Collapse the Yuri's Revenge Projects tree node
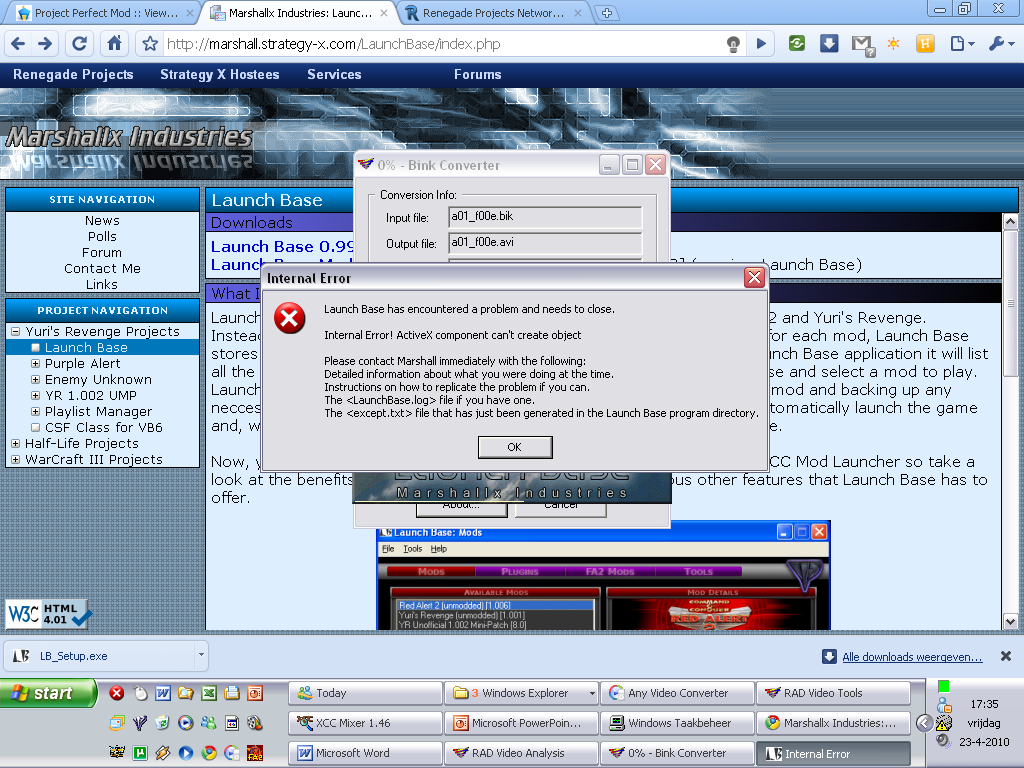Screen dimensions: 1024x768 point(16,332)
